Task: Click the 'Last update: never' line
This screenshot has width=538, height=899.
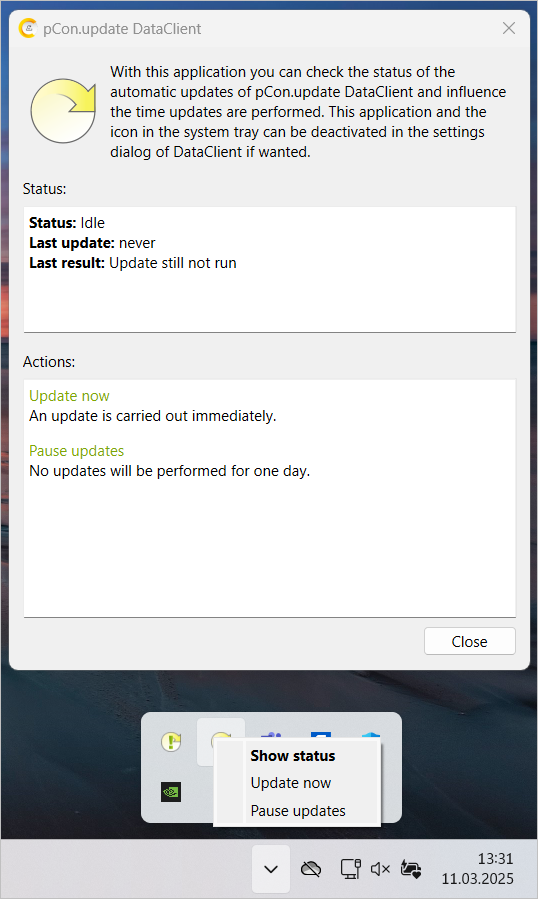Action: [92, 243]
